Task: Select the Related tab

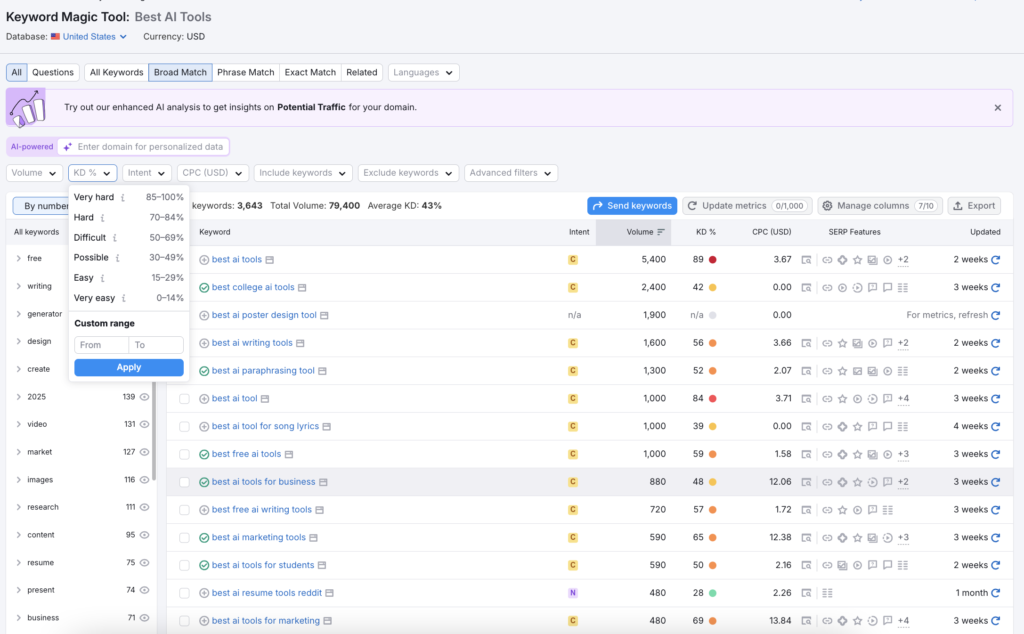Action: click(362, 72)
